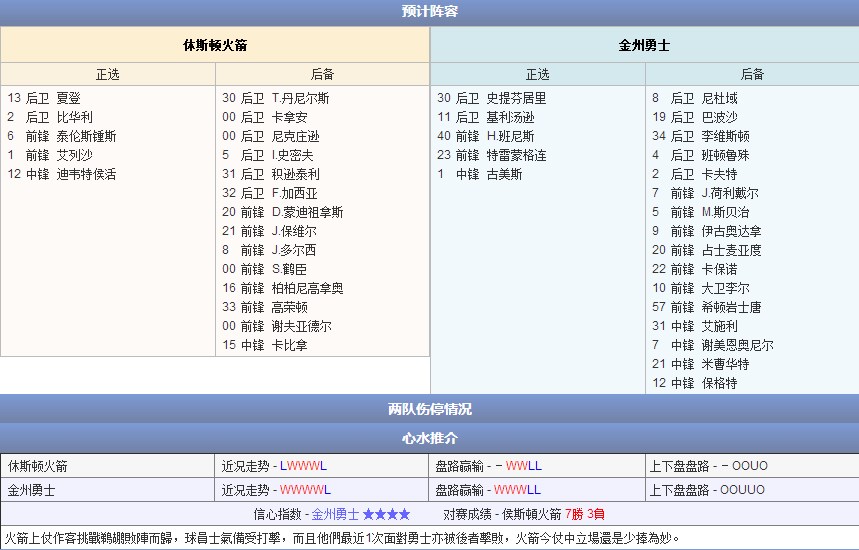The width and height of the screenshot is (859, 550).
Task: Click the 信心指数 金州勇士 link
Action: pos(335,514)
